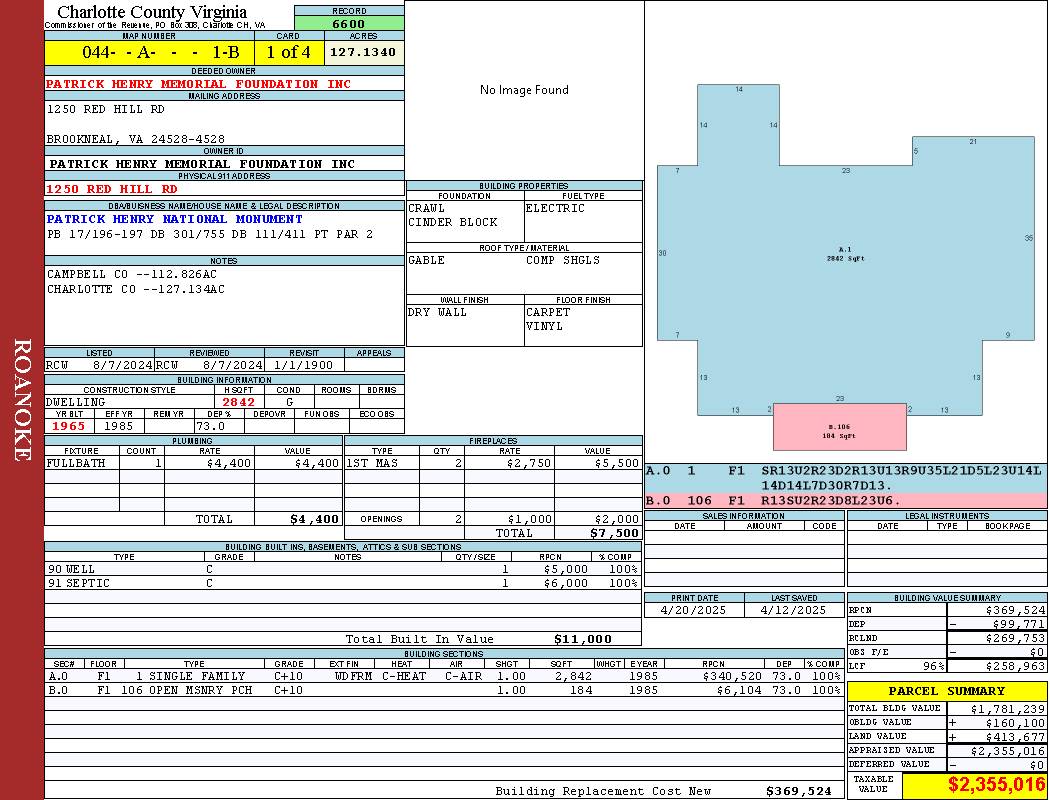Select 'PATRICK HENRY NATIONAL MONUMENT' name
The image size is (1050, 800).
(x=174, y=219)
